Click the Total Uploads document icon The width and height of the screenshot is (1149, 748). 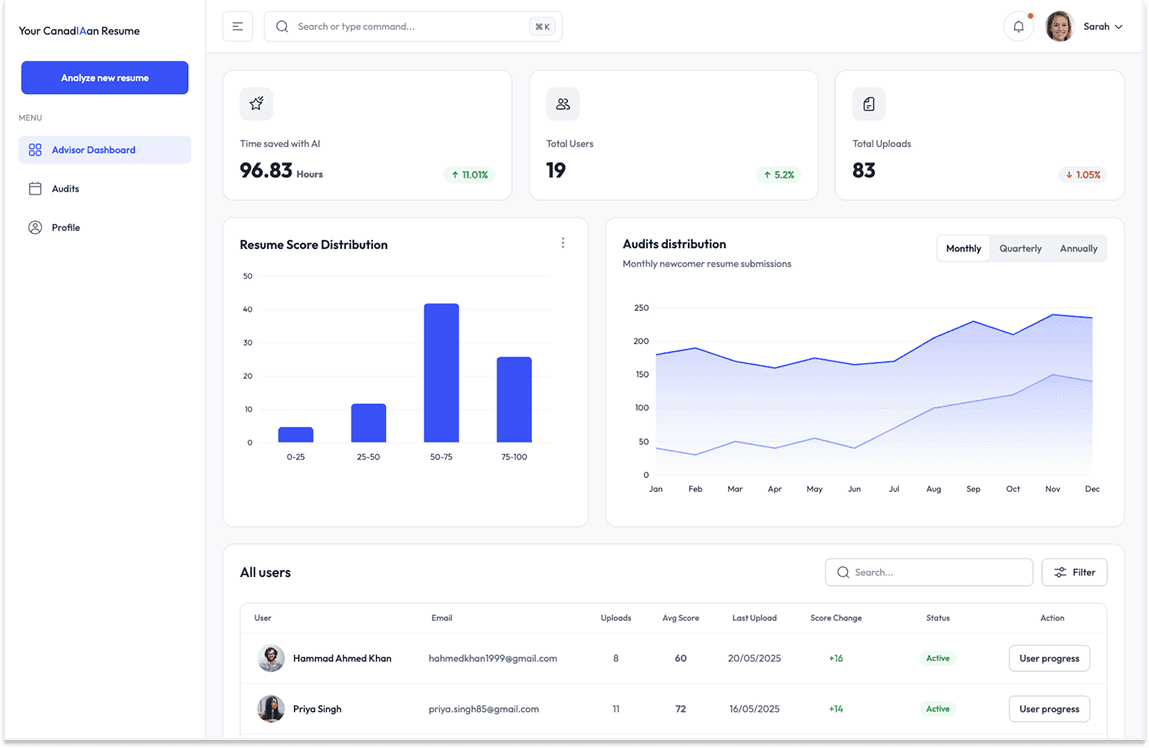869,104
